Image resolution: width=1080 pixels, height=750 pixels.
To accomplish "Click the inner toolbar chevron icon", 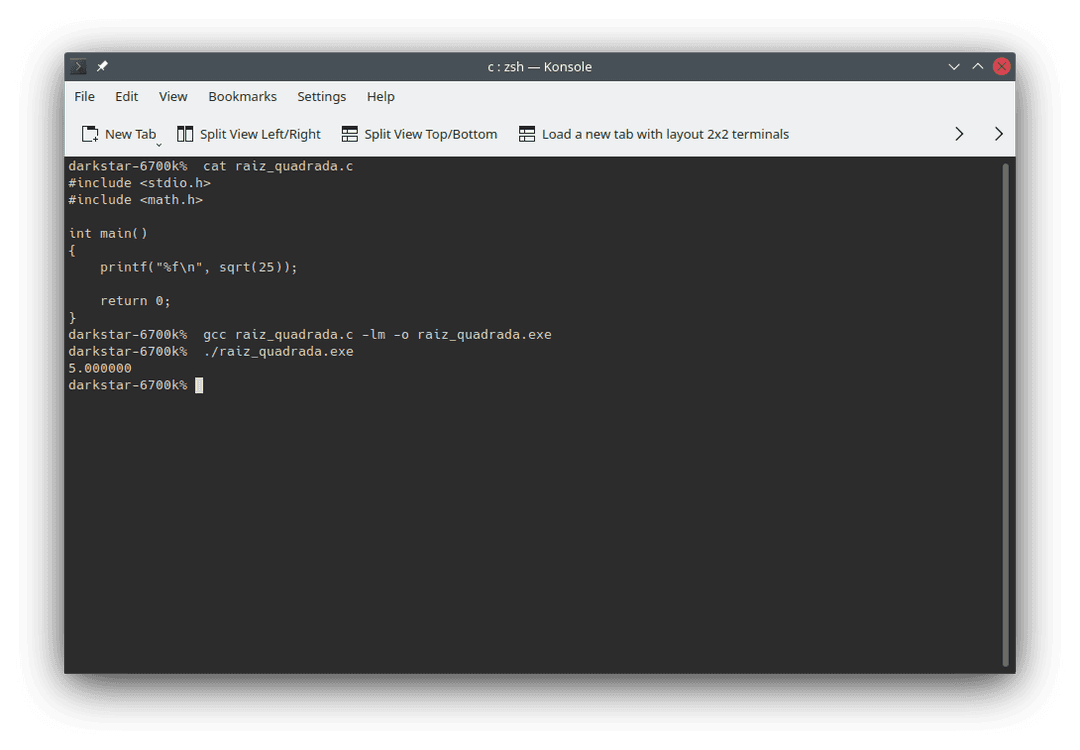I will pos(958,133).
